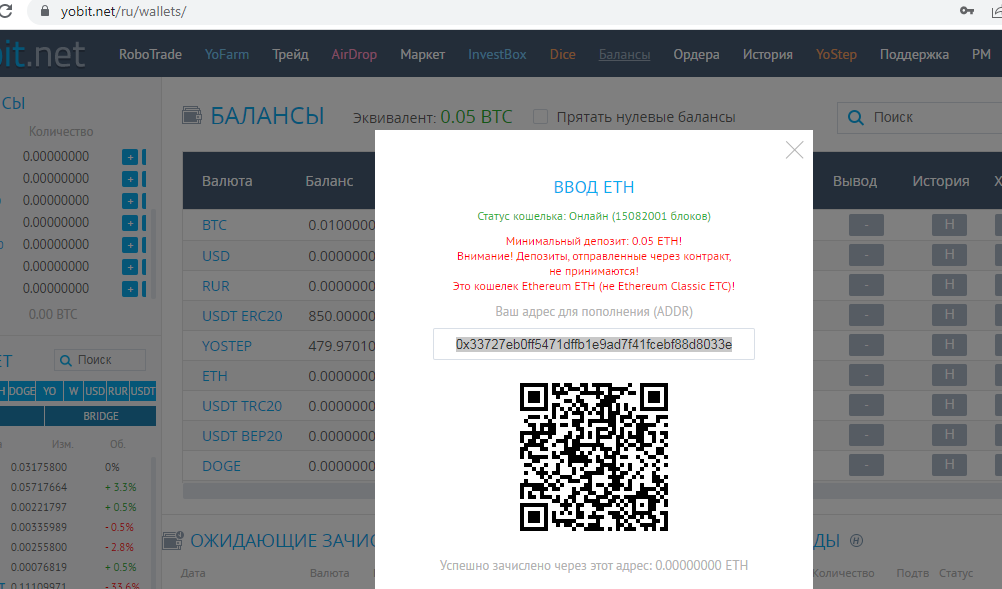1002x589 pixels.
Task: Click wallet icon beside ОЖИДАЮЩИЕ ЗАЧИСЛЕНИЯ heading
Action: (x=173, y=540)
